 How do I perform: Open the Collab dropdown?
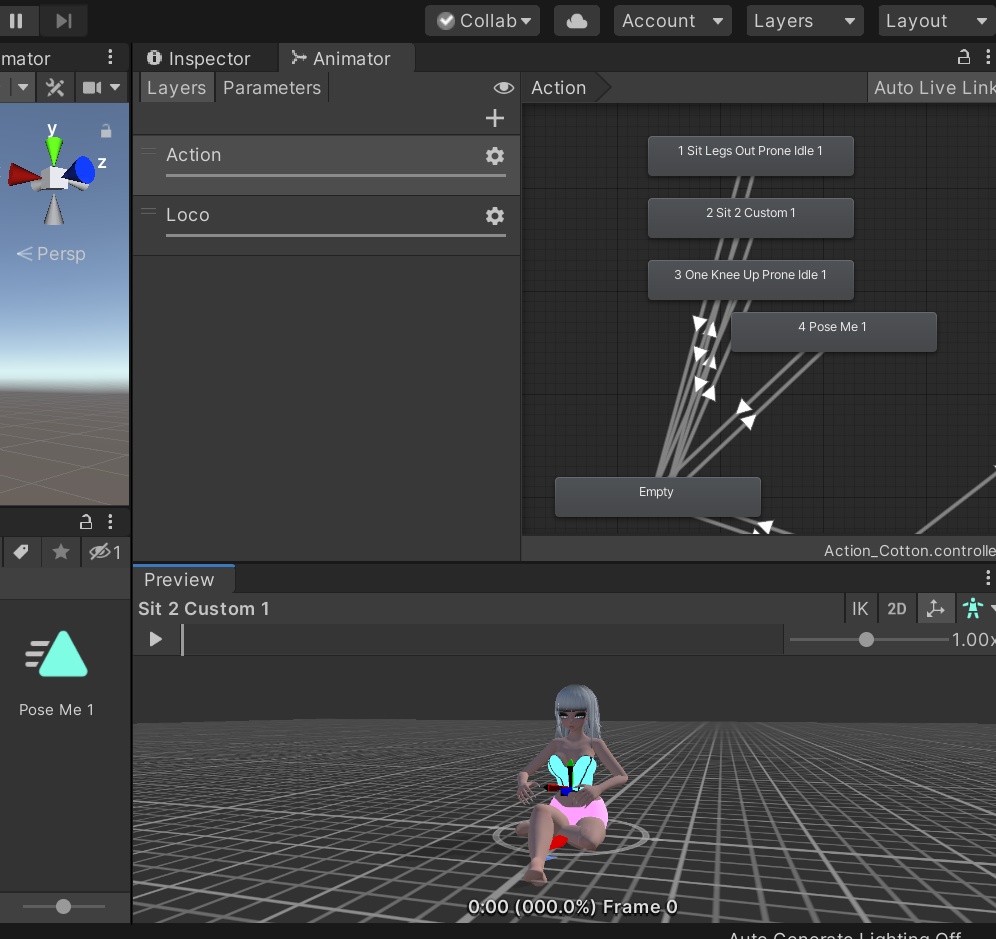(482, 21)
